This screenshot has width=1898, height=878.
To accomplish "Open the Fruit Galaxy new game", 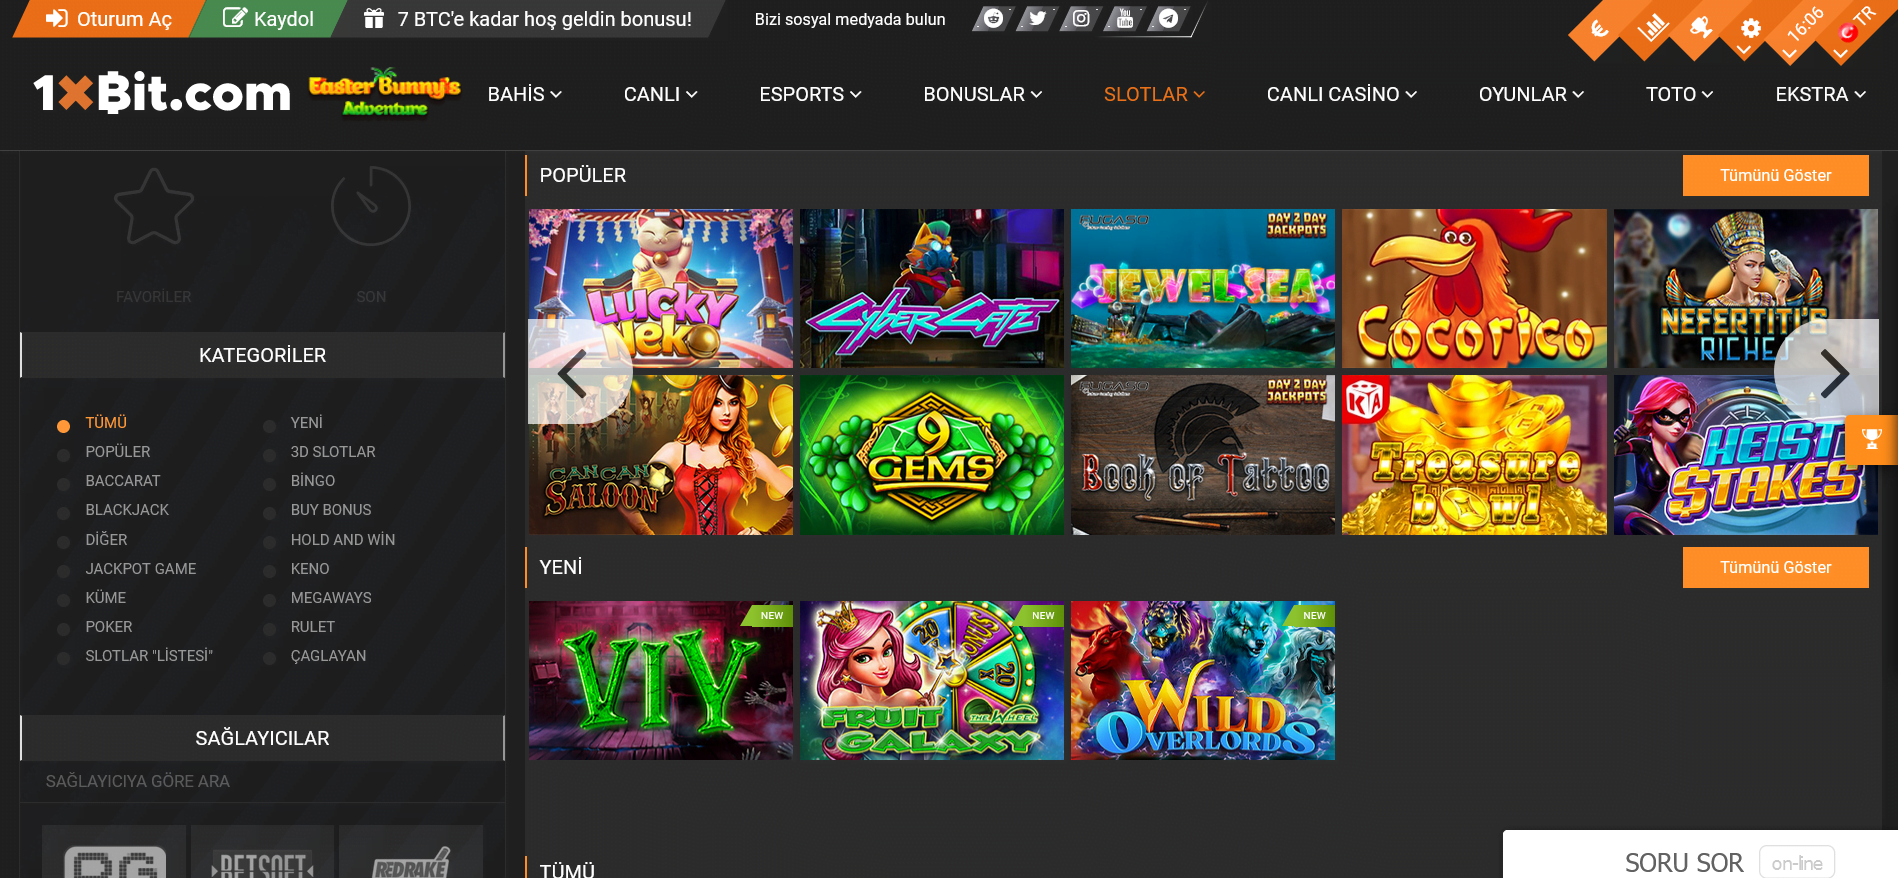I will click(932, 680).
